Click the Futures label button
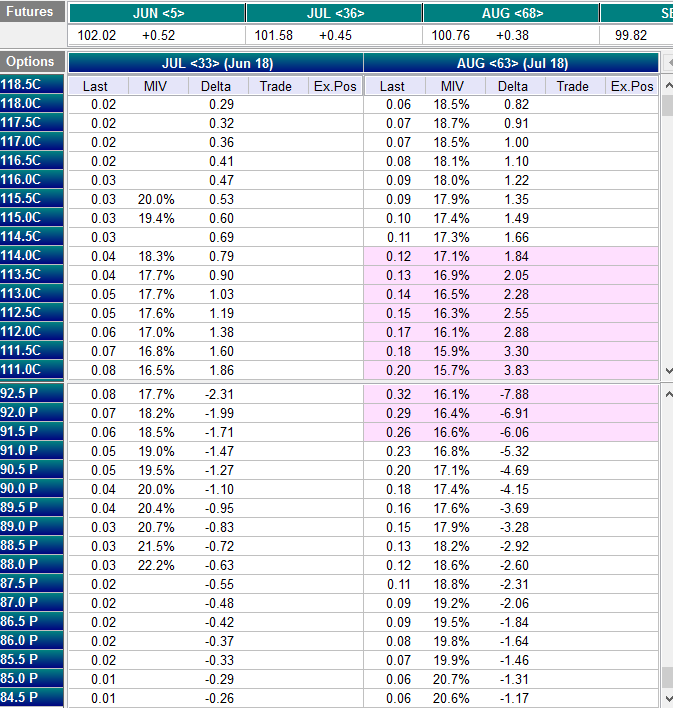This screenshot has height=708, width=673. pyautogui.click(x=32, y=12)
